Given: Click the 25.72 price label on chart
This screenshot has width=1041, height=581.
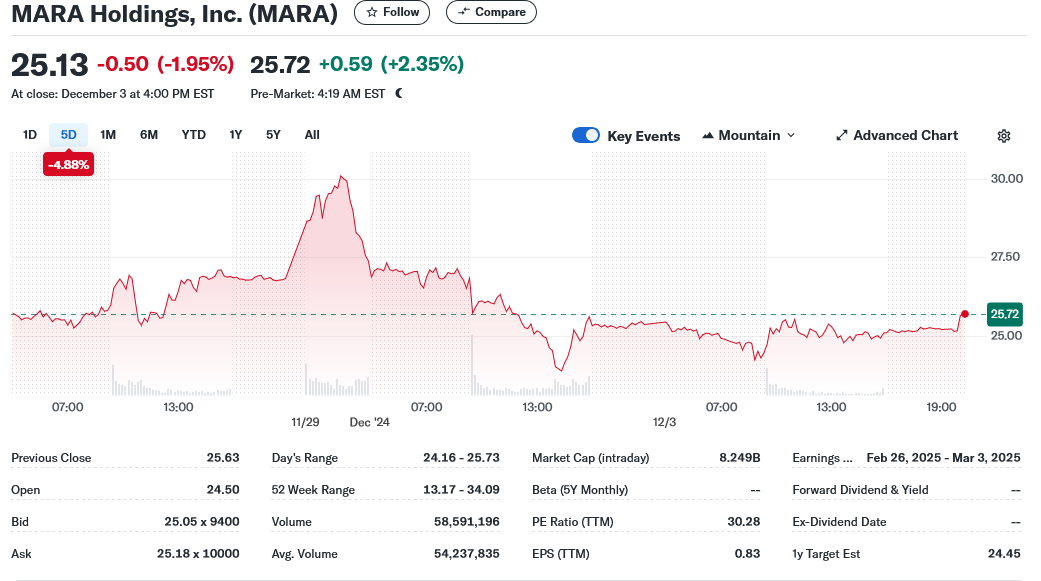Looking at the screenshot, I should [x=1004, y=314].
